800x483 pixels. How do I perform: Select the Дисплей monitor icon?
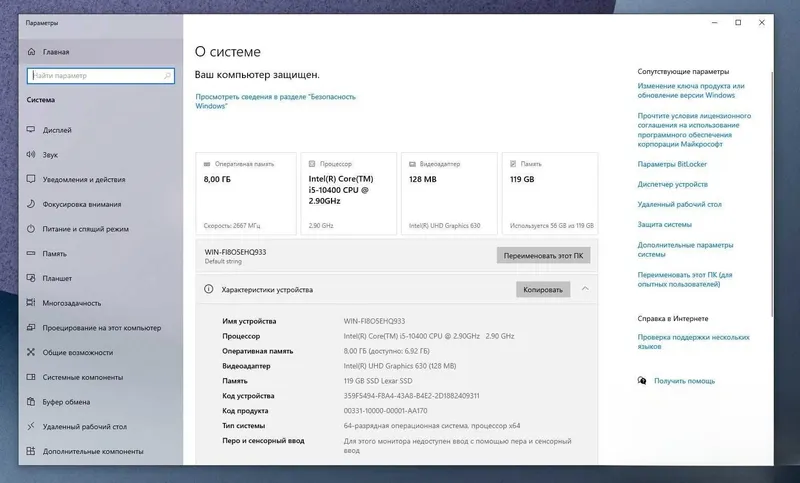pyautogui.click(x=31, y=130)
